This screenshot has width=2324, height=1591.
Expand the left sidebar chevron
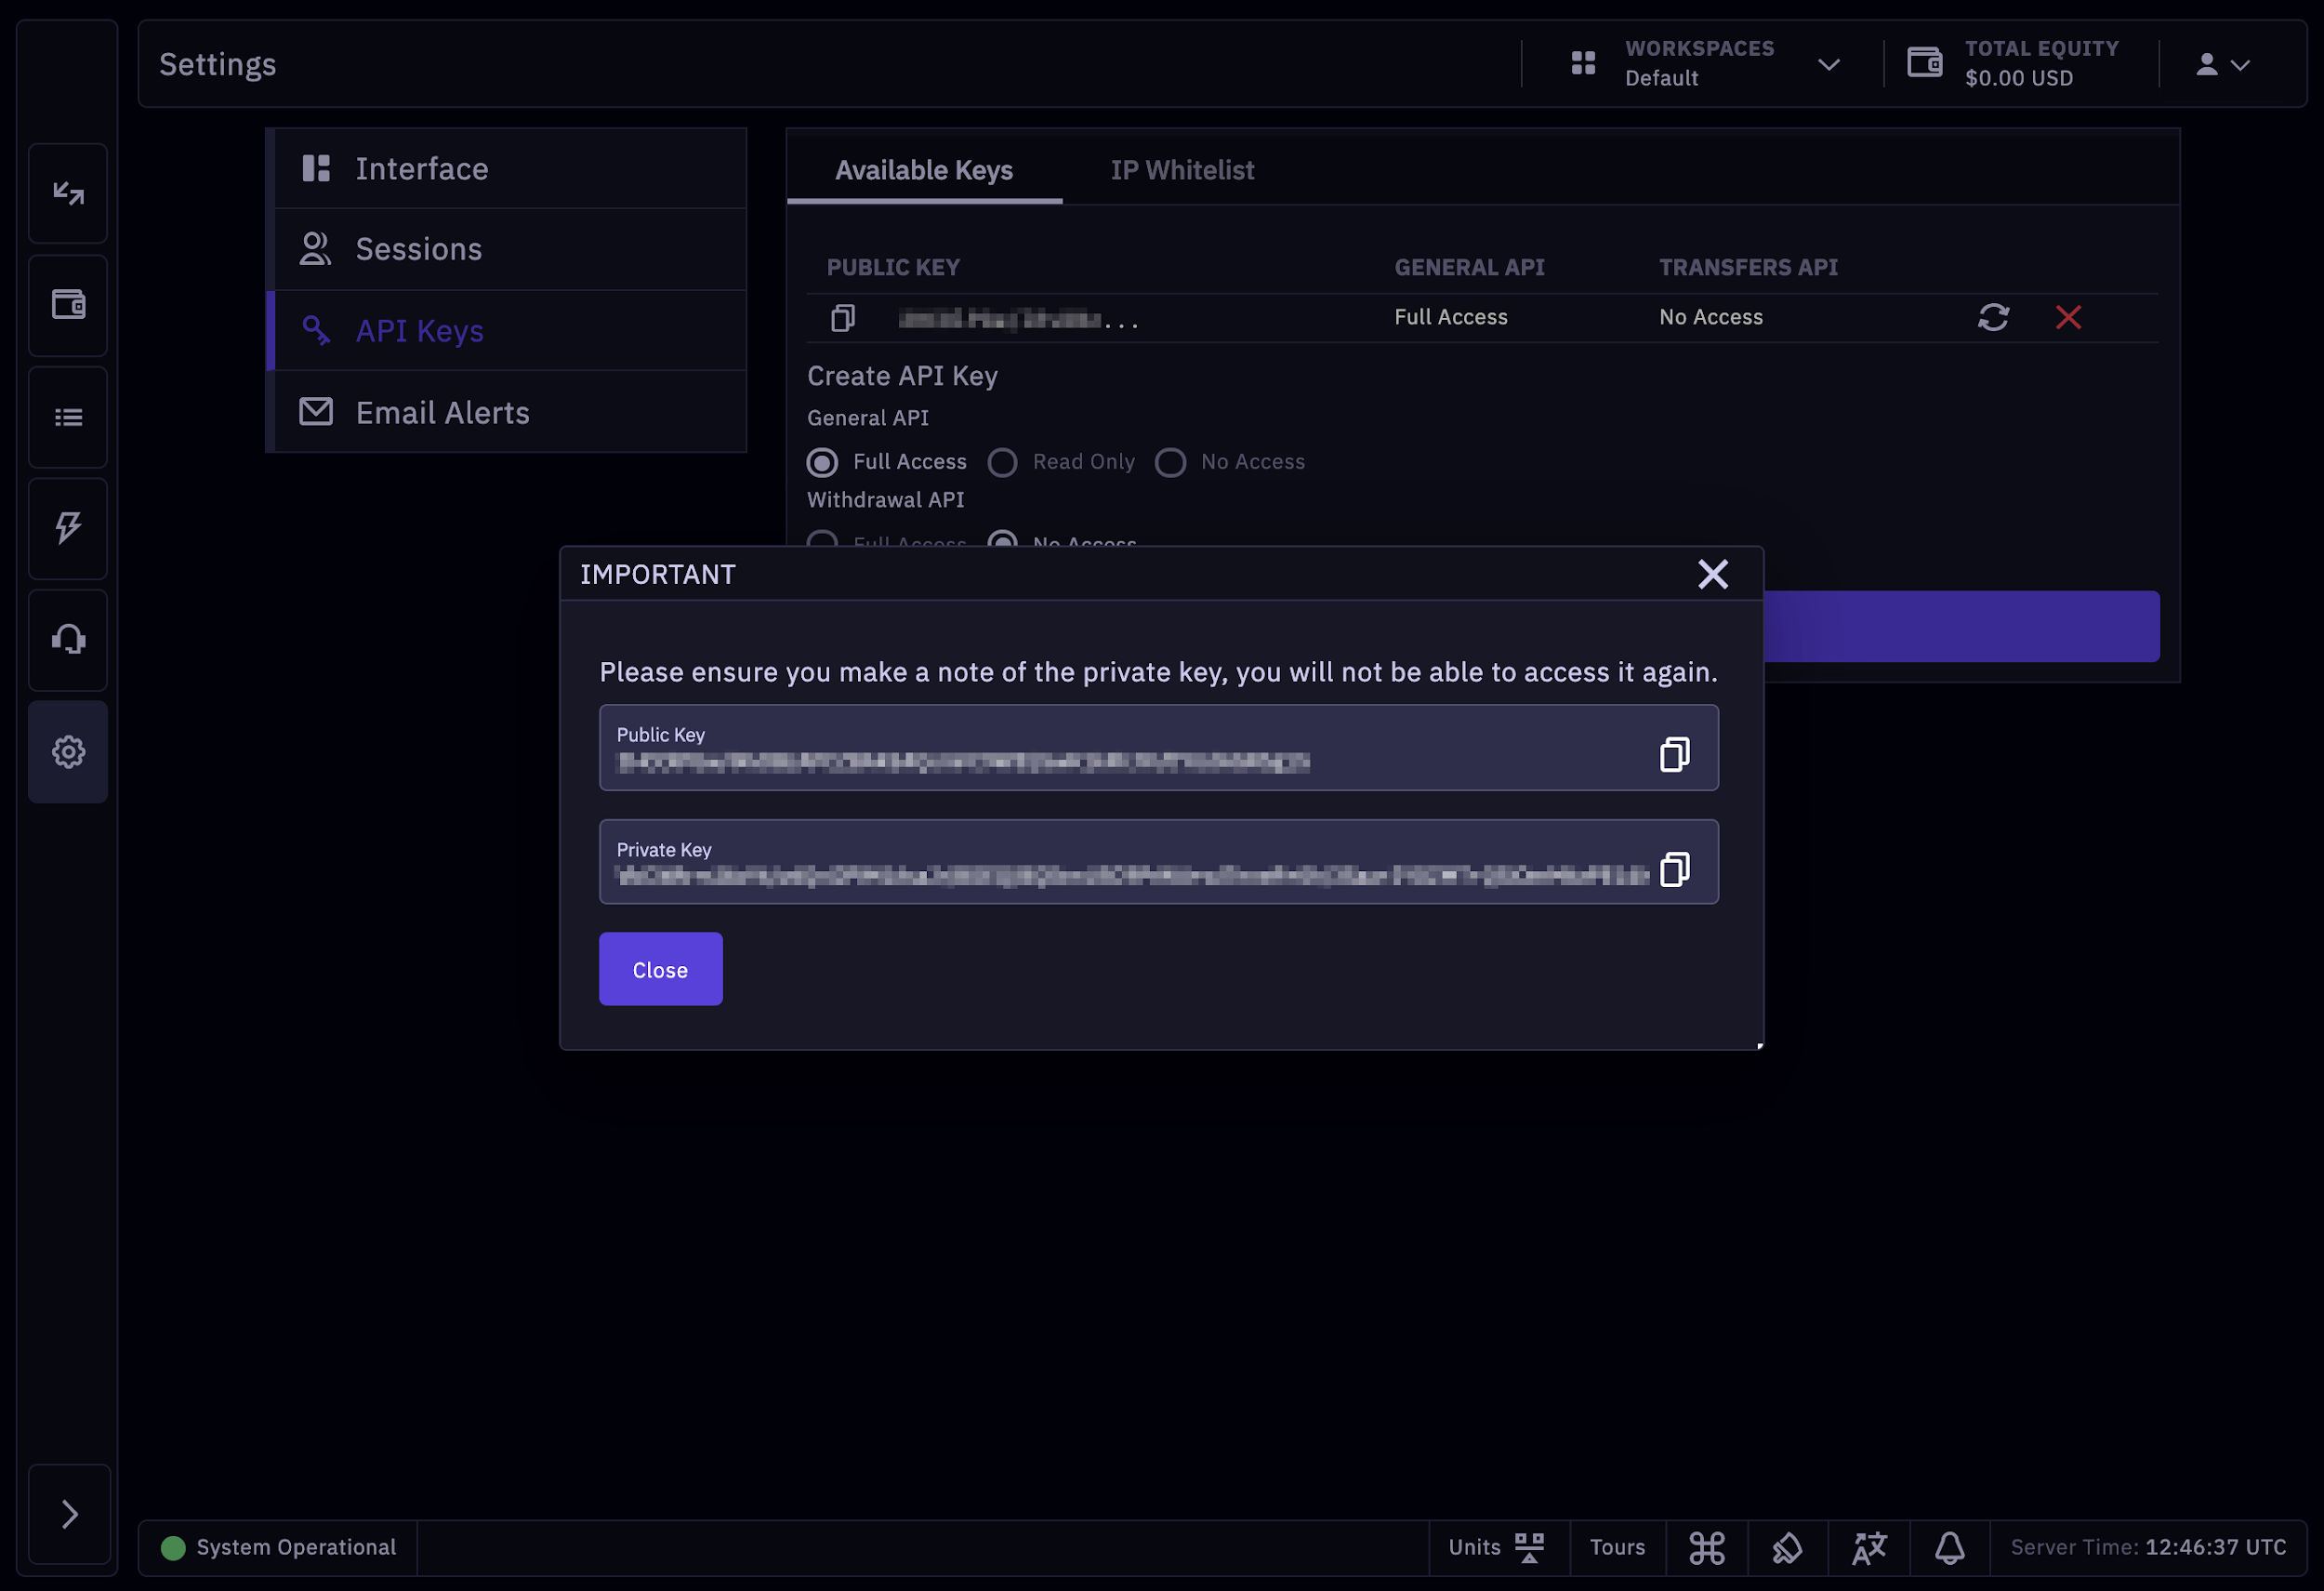[x=69, y=1514]
